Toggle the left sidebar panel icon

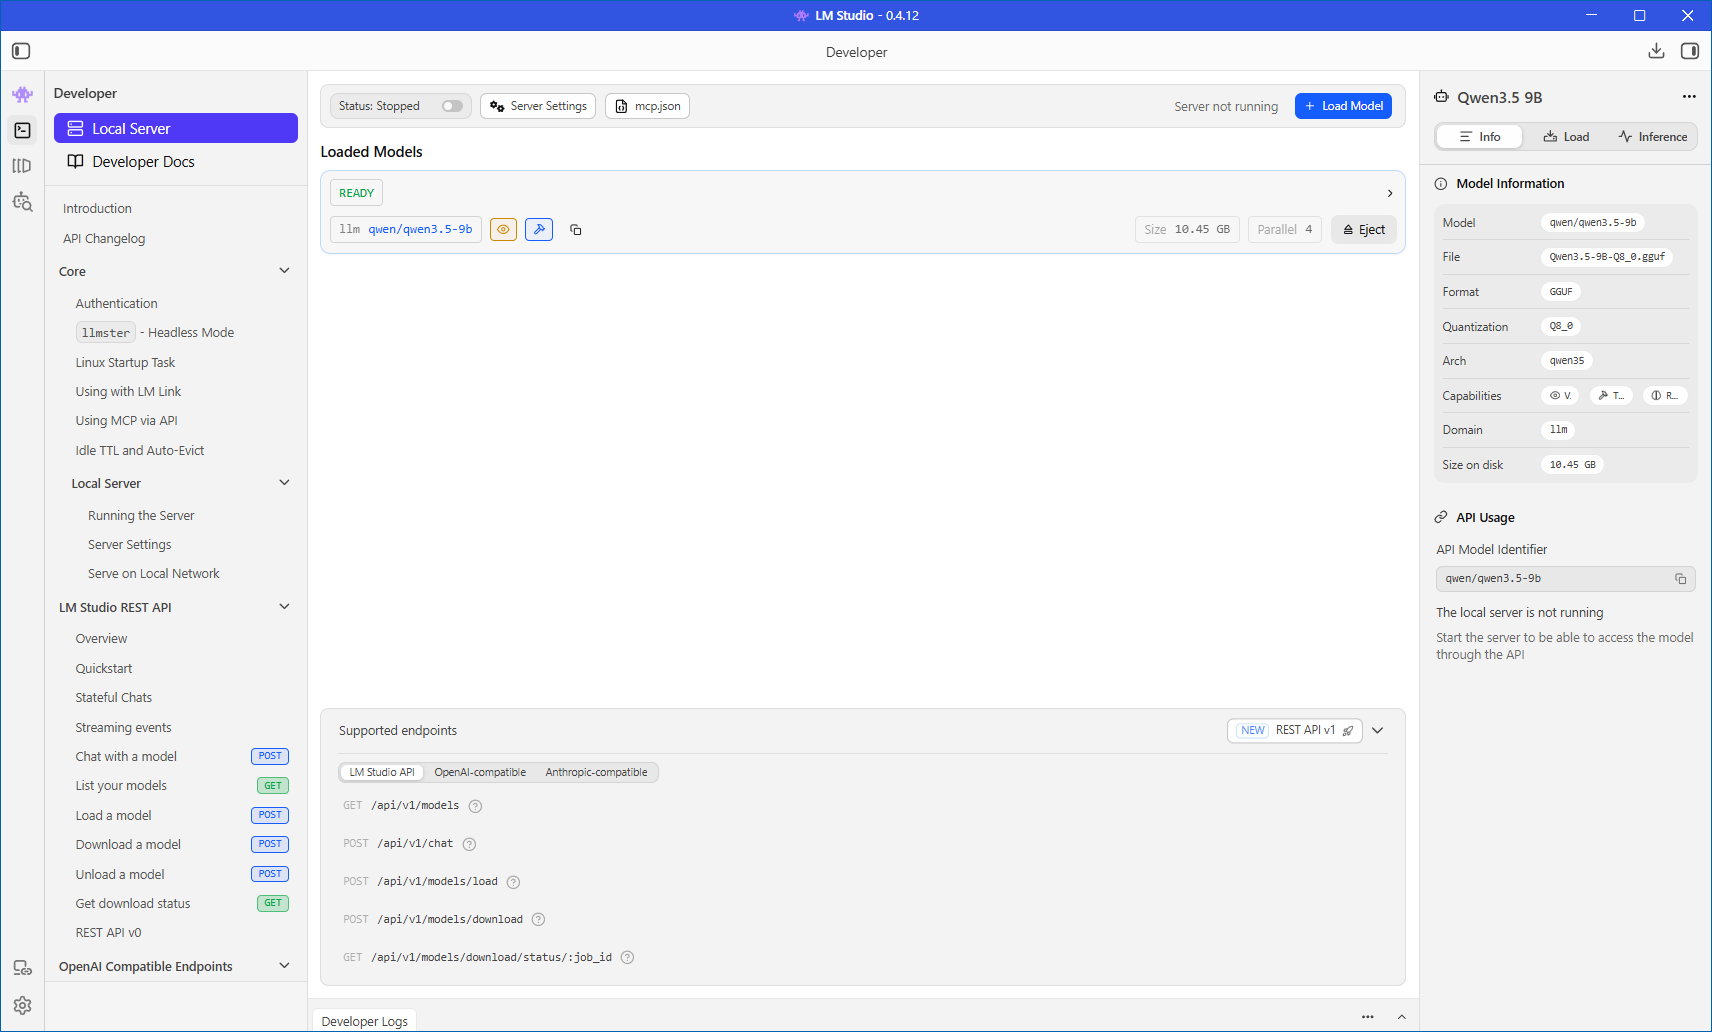pos(21,51)
